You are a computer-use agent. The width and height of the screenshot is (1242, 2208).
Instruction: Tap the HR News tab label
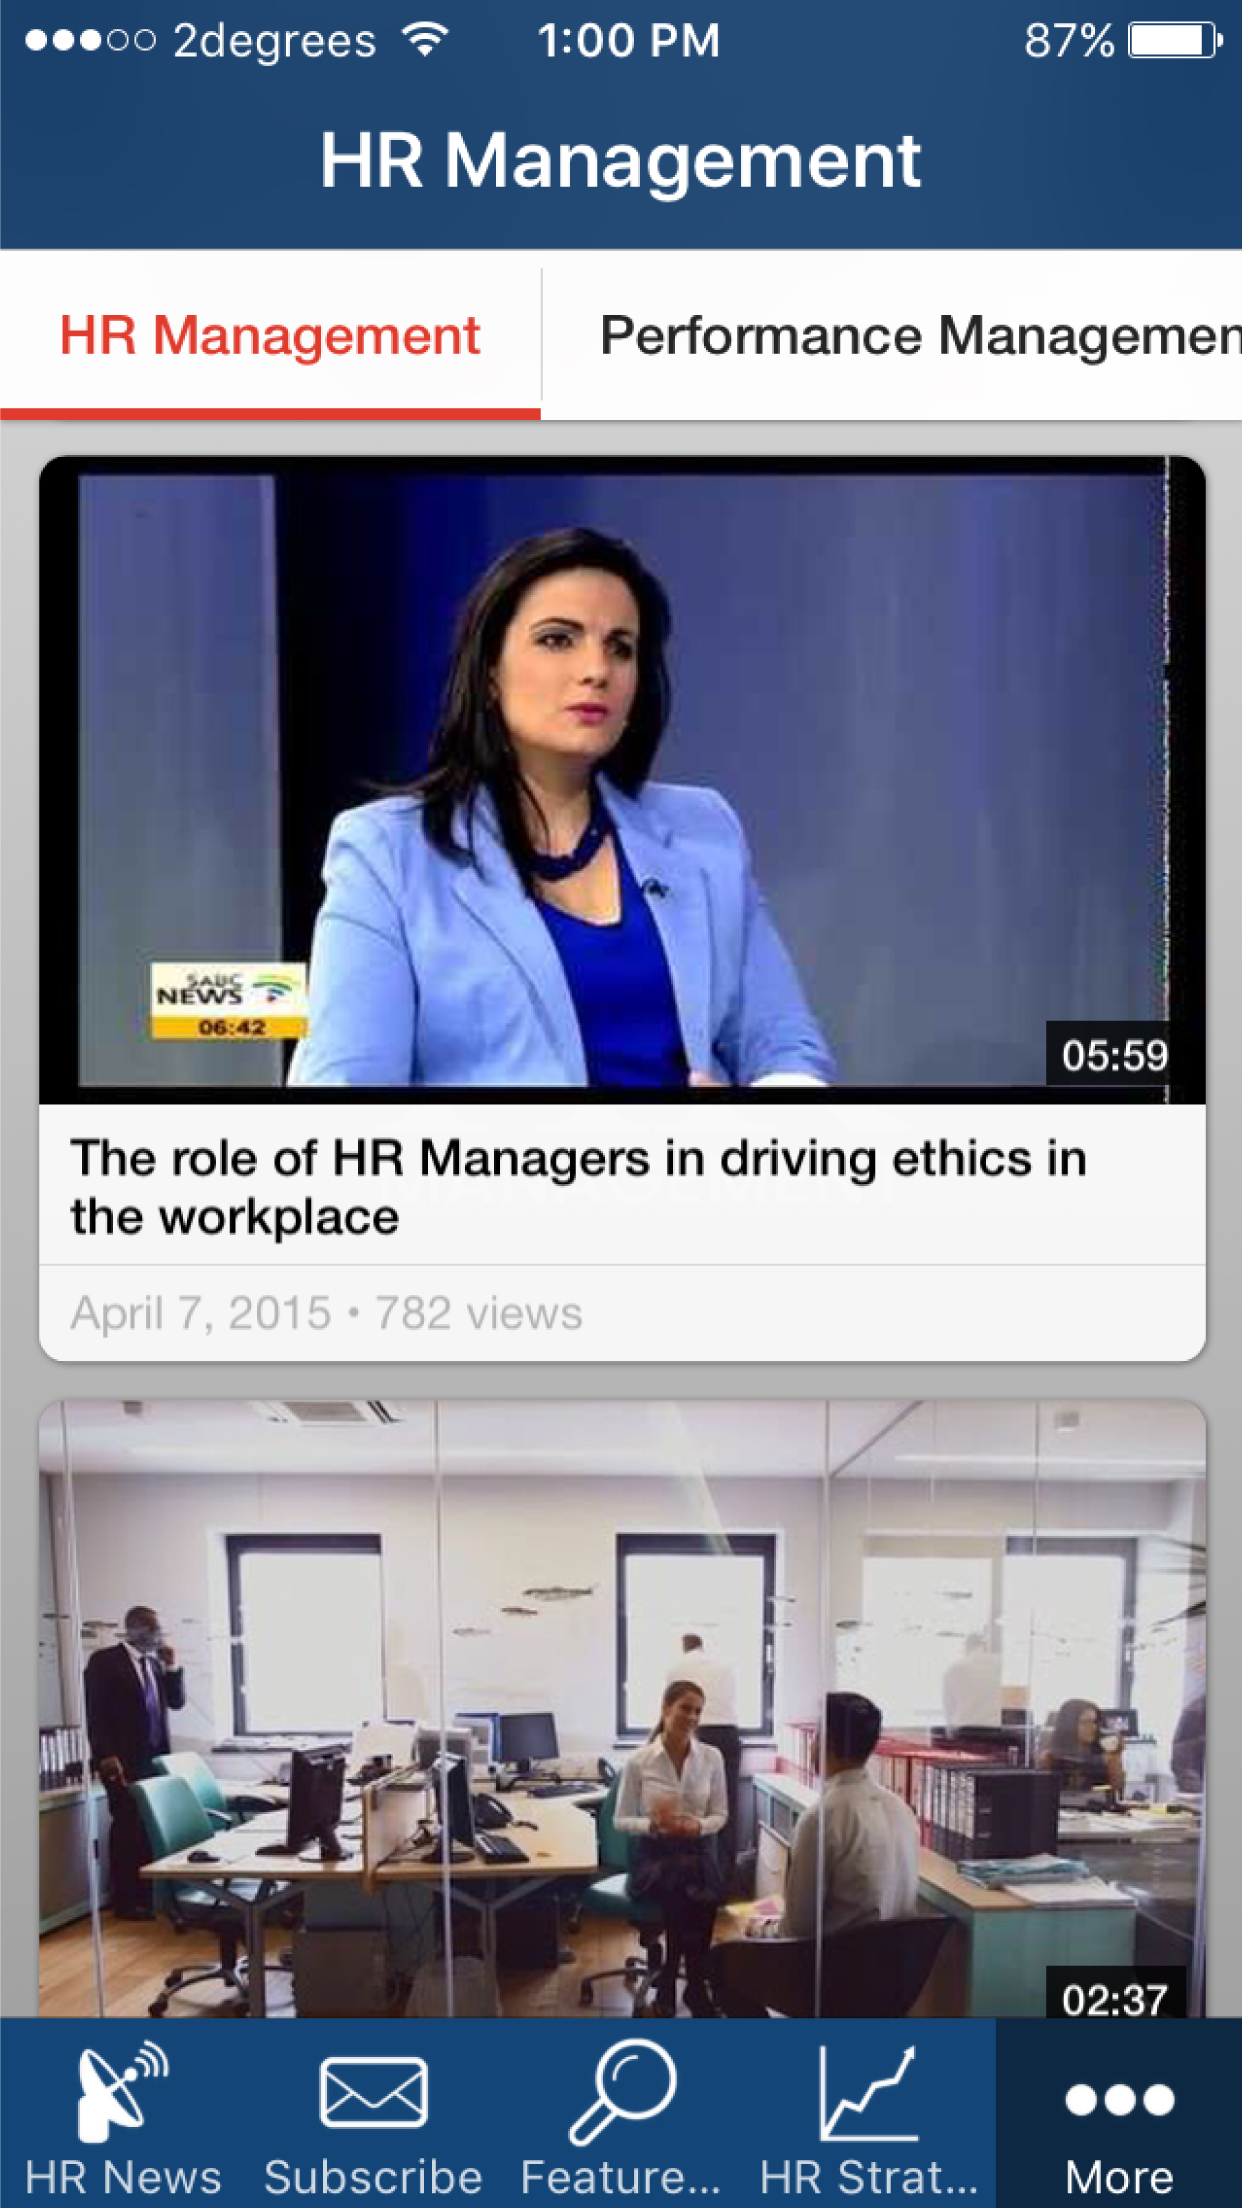tap(122, 2177)
